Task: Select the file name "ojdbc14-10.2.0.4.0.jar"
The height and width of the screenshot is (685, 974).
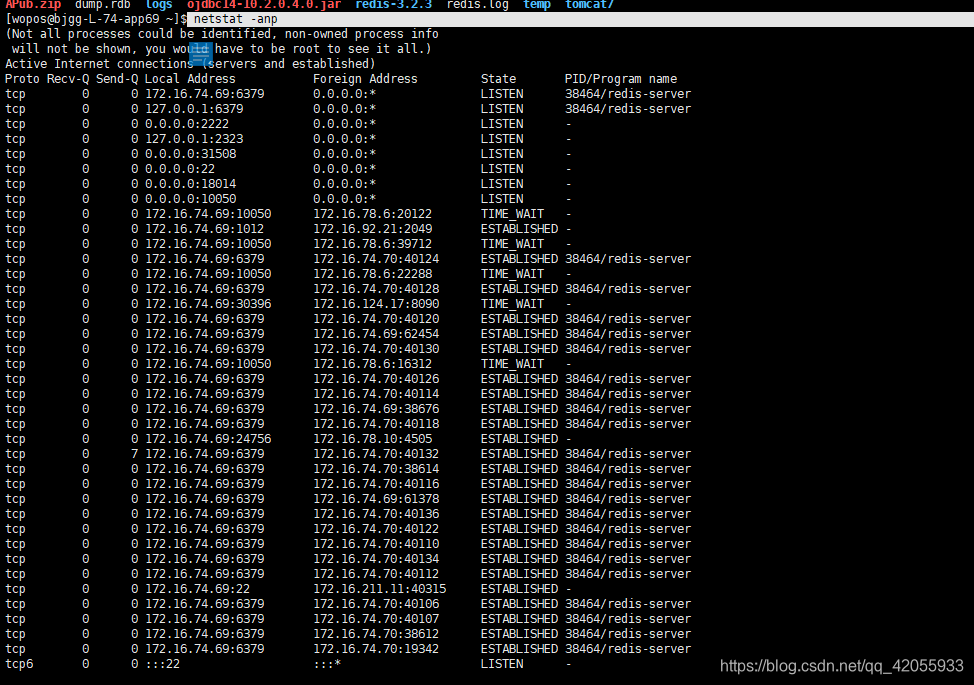Action: click(263, 5)
